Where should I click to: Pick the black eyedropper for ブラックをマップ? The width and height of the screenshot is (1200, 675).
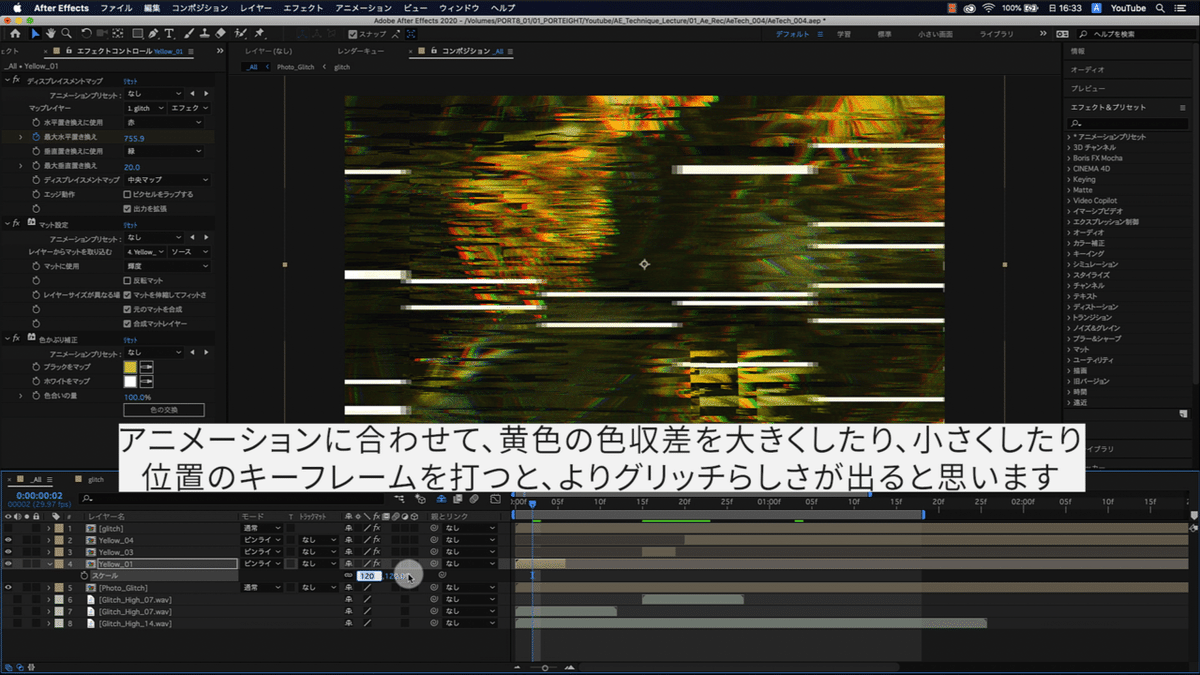(146, 368)
